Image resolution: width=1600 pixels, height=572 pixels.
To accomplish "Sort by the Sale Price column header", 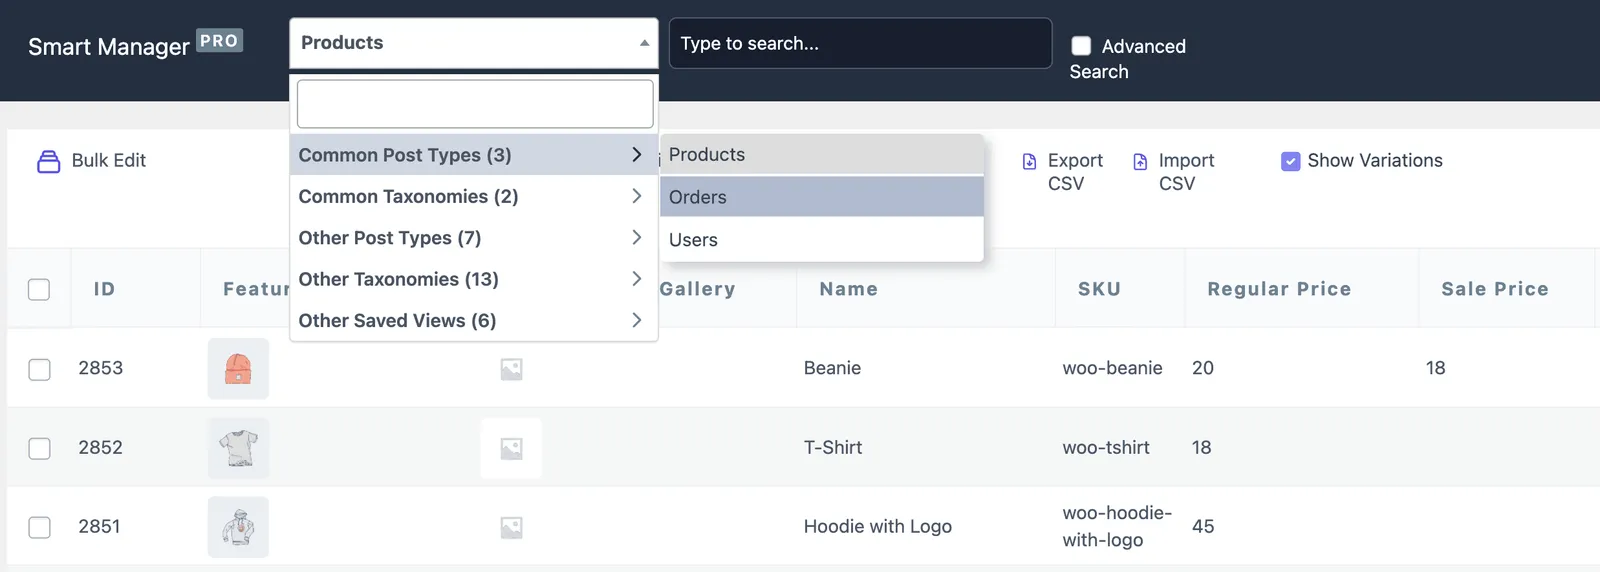I will click(1495, 289).
